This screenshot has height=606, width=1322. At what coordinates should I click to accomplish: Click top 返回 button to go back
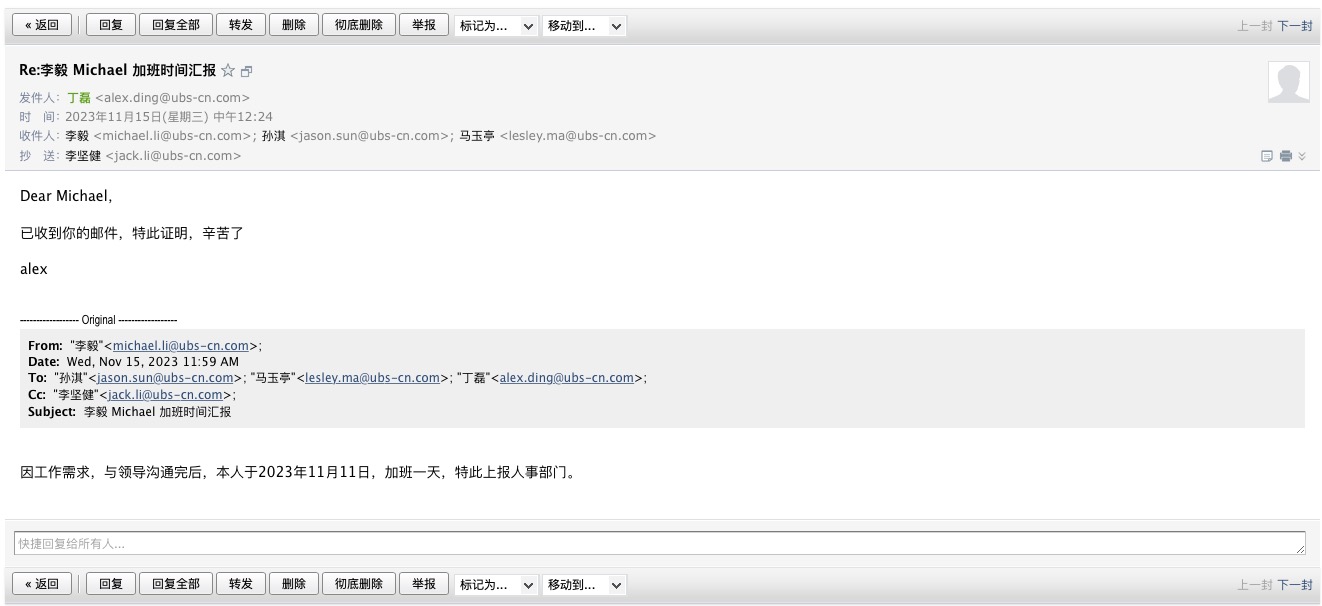[x=42, y=26]
